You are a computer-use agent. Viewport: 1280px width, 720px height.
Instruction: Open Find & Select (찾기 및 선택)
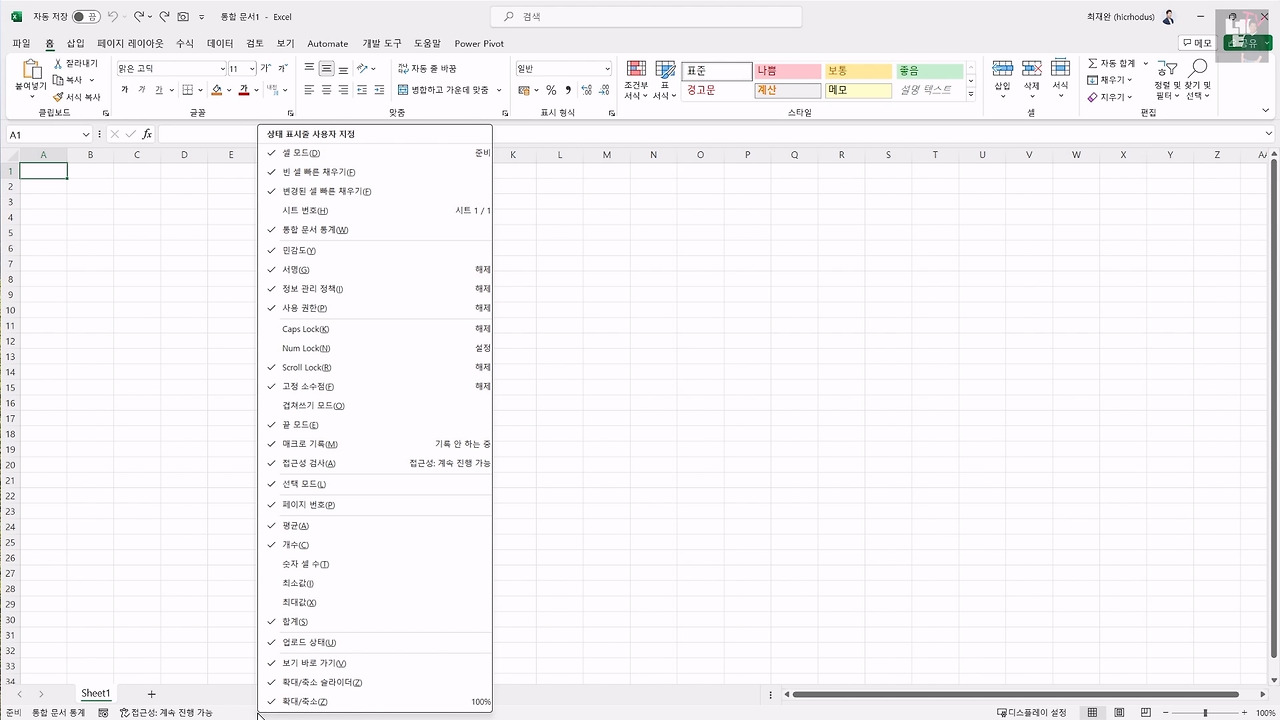pos(1198,79)
